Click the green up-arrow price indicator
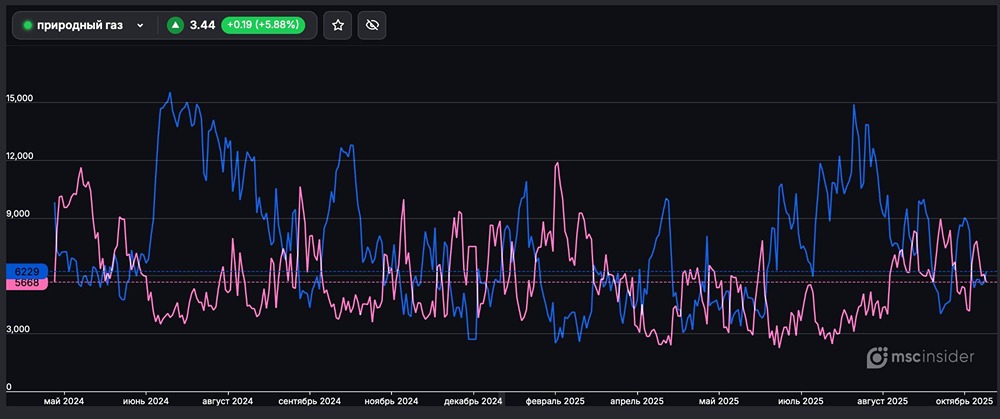The height and width of the screenshot is (419, 1000). pos(176,25)
